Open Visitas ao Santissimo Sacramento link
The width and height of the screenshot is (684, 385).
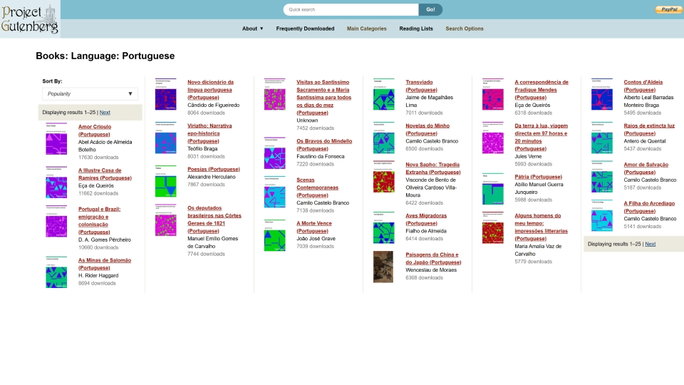coord(324,97)
